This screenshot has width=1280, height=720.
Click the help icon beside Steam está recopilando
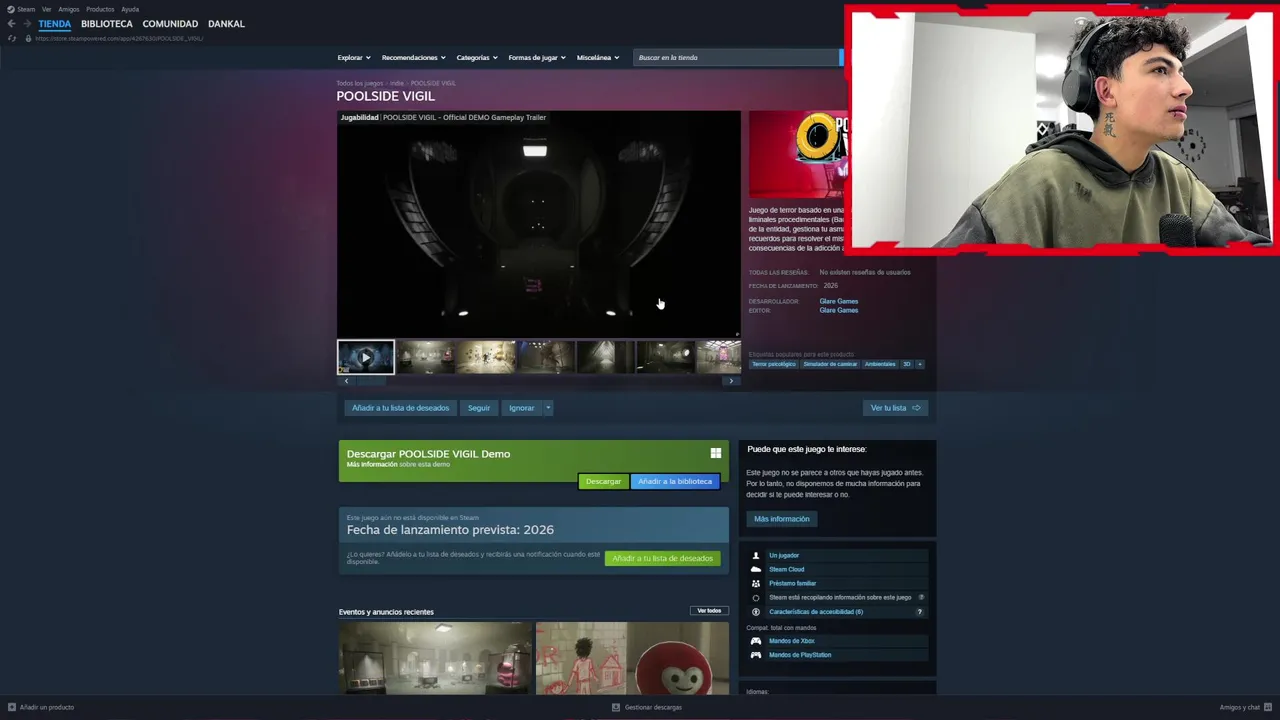tap(921, 597)
